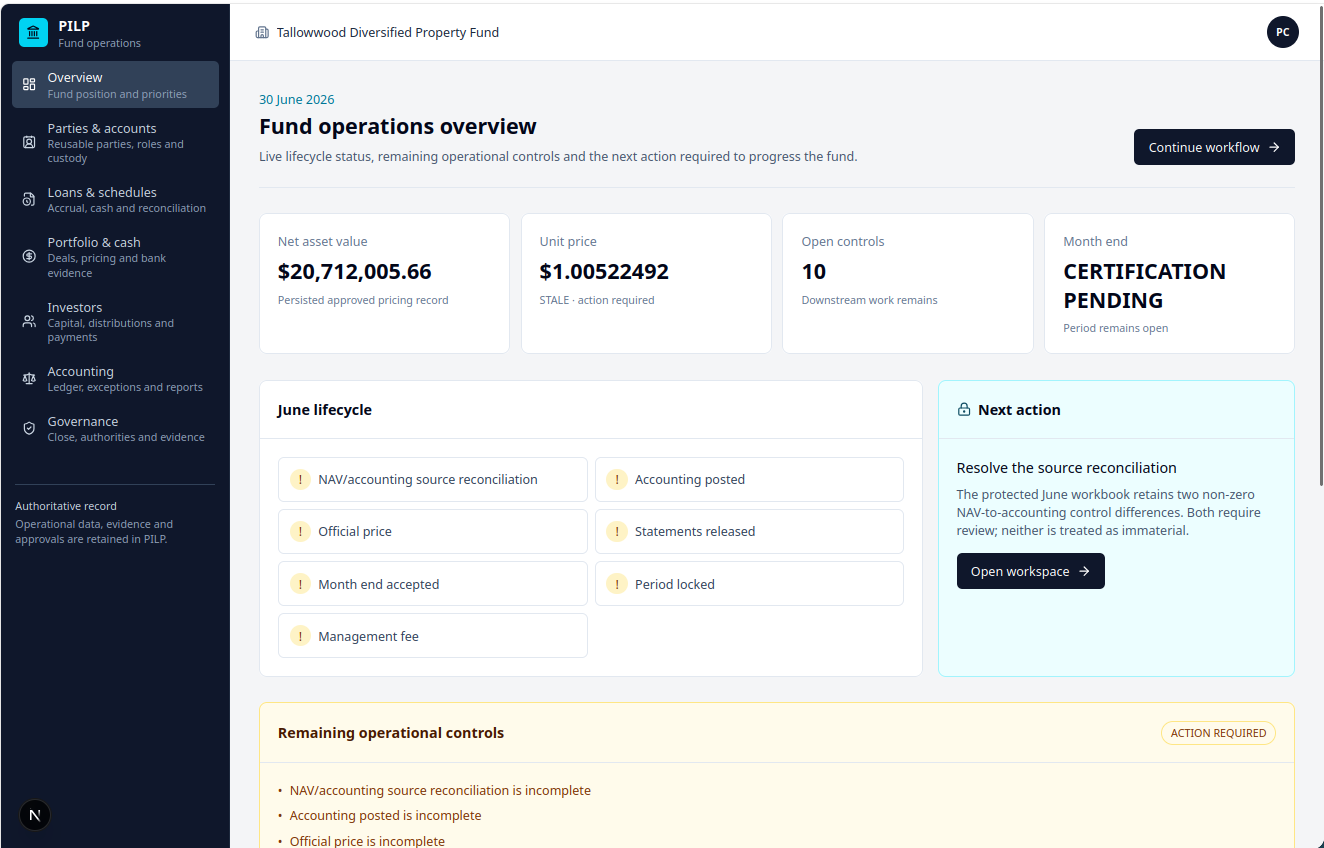Click warning icon on Management fee
This screenshot has width=1324, height=848.
click(x=300, y=636)
